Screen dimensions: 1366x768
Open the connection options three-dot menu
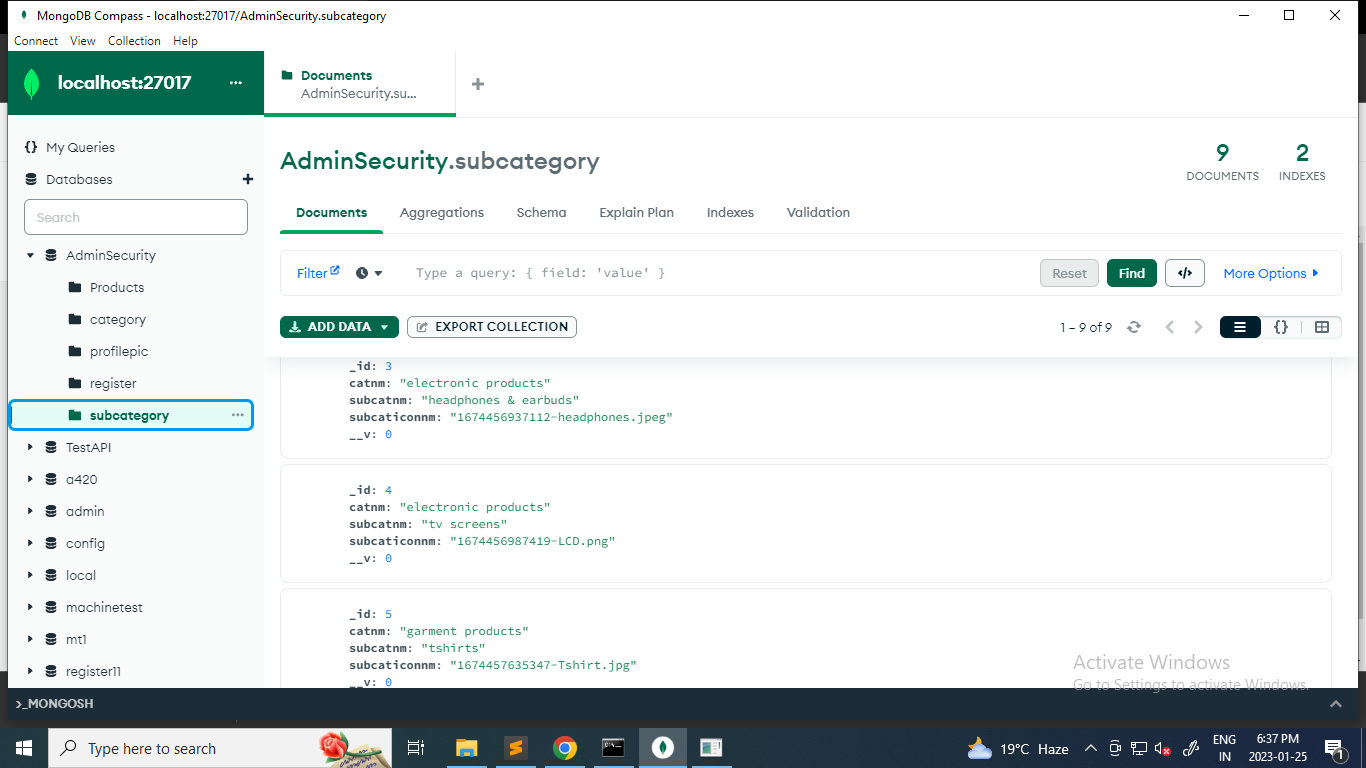click(x=236, y=83)
